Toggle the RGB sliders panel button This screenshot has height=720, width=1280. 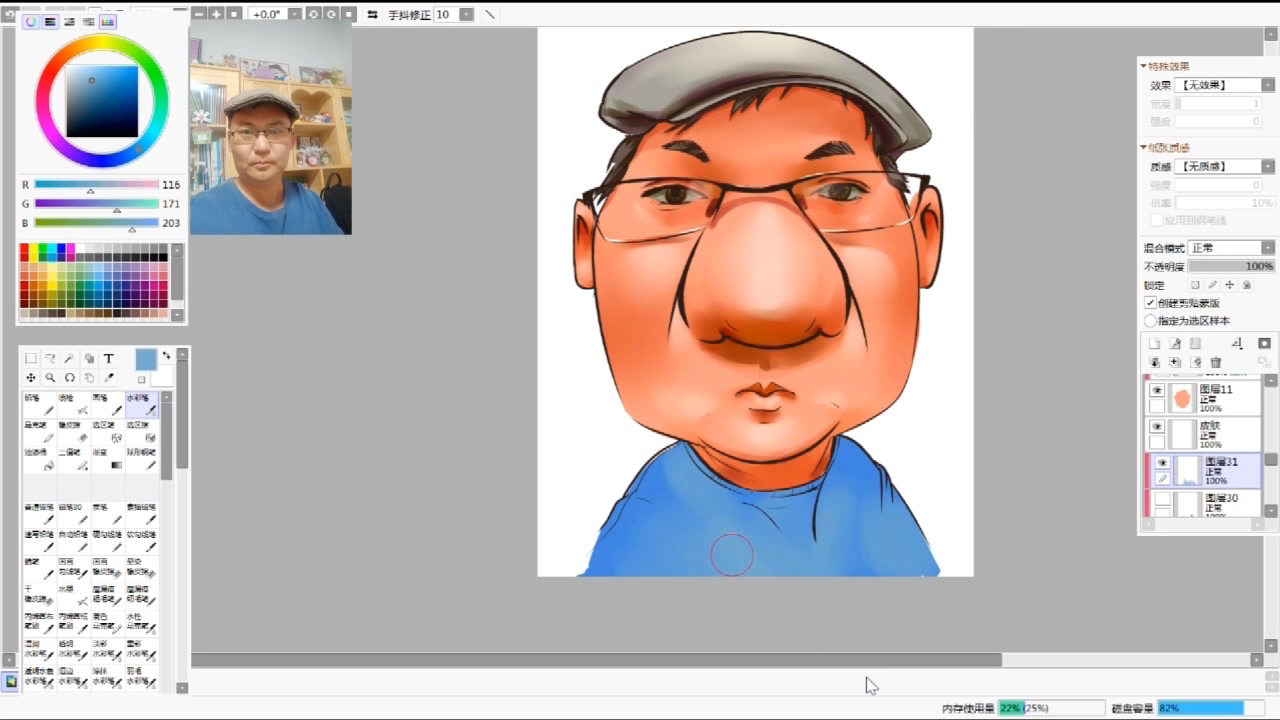(50, 21)
